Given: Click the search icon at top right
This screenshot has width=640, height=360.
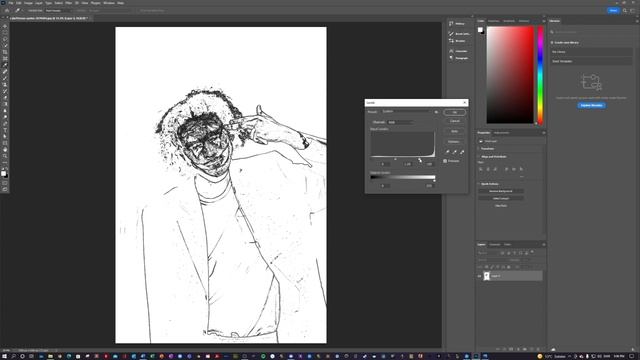Looking at the screenshot, I should click(x=624, y=11).
